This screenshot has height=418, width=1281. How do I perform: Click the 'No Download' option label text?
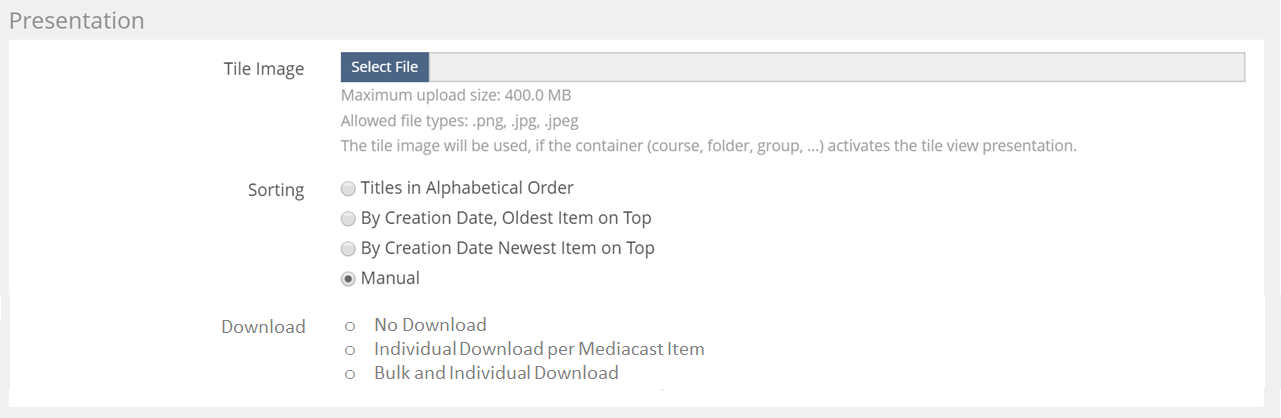430,325
